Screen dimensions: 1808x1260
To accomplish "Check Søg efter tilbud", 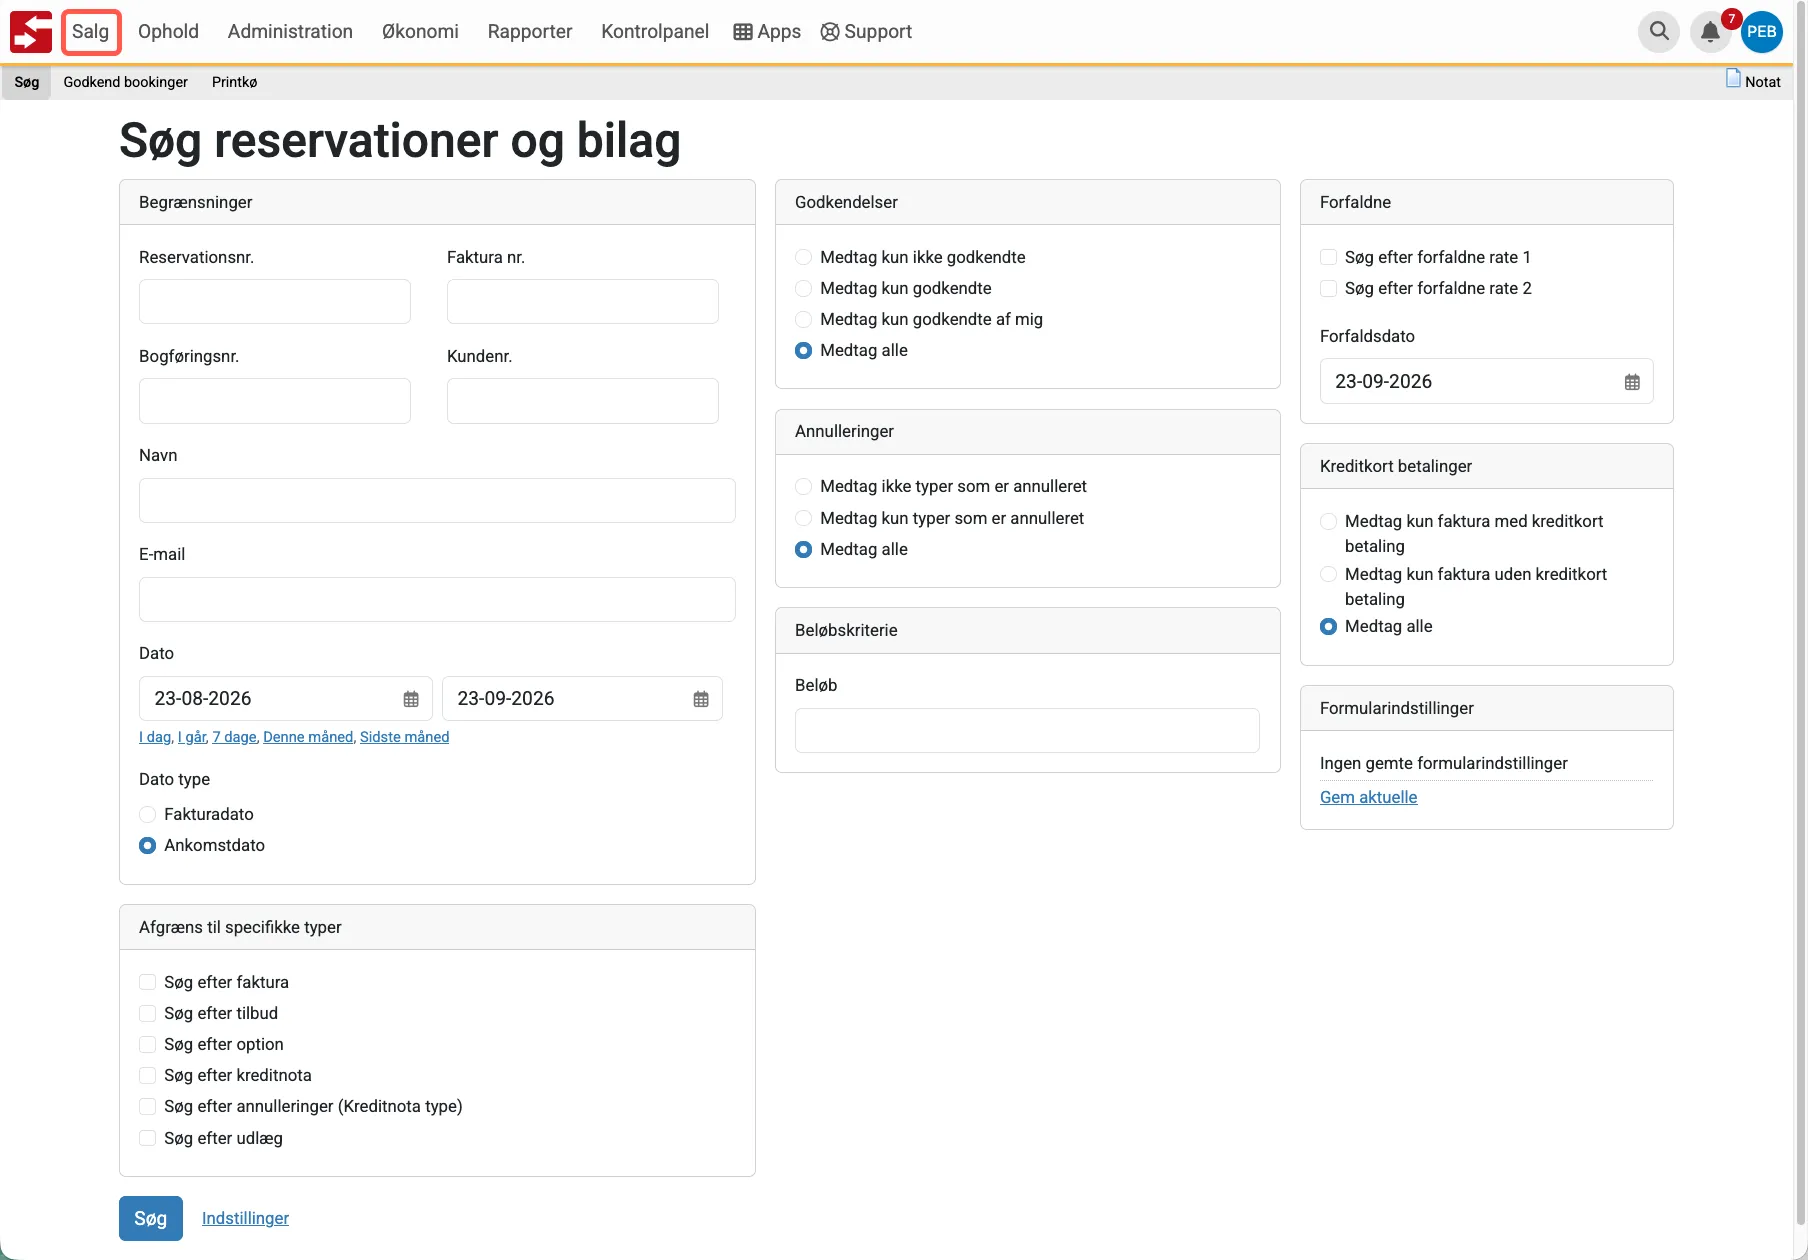I will (x=147, y=1014).
